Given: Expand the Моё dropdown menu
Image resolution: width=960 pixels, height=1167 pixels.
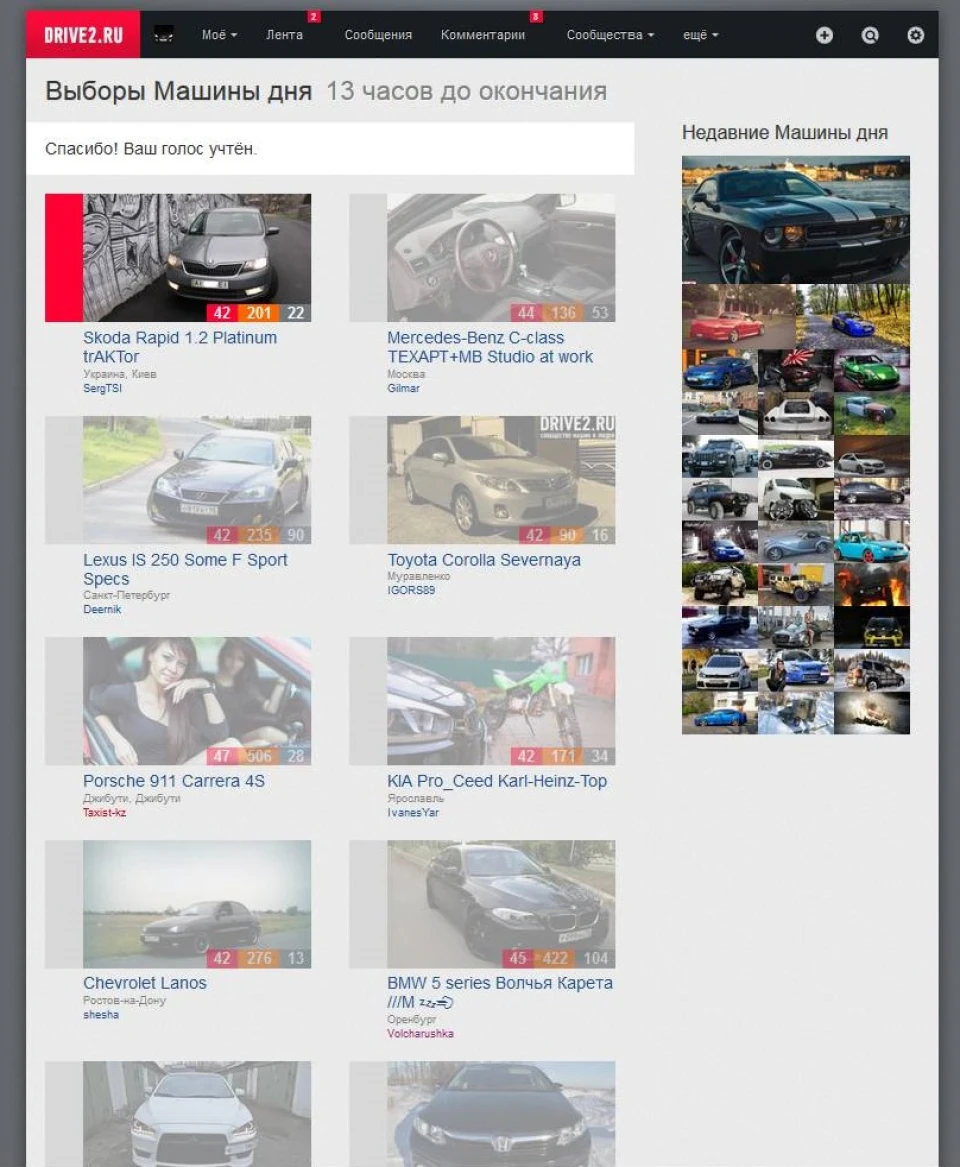Looking at the screenshot, I should 219,35.
